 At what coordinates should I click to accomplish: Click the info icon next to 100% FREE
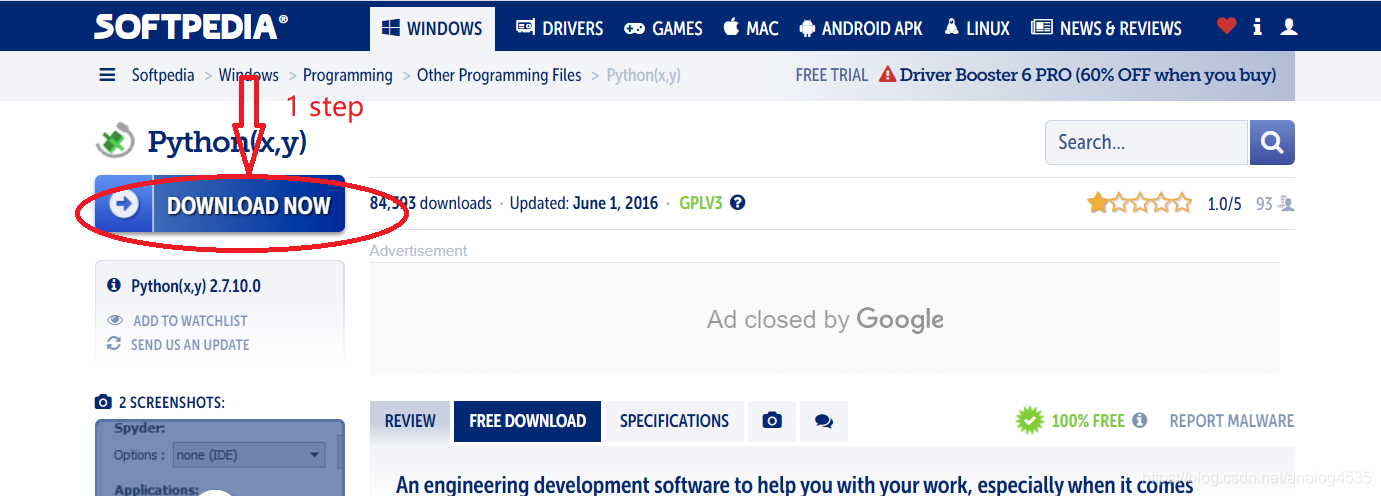(x=1139, y=421)
